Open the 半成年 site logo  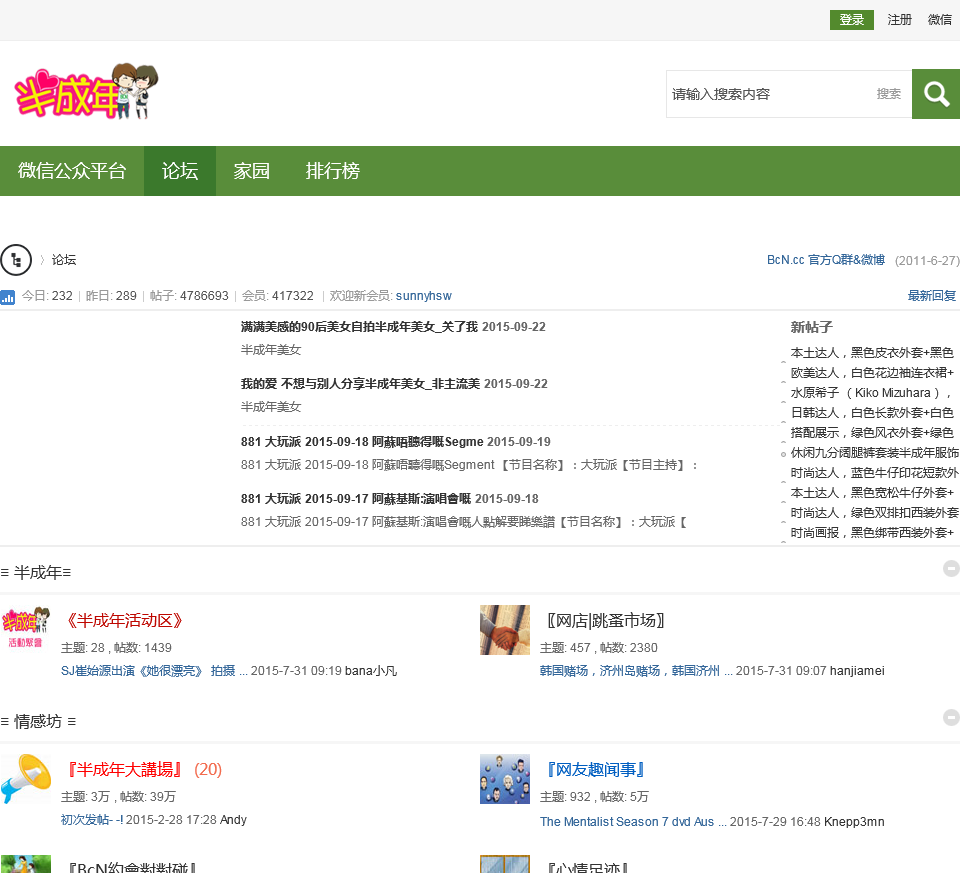[x=86, y=91]
